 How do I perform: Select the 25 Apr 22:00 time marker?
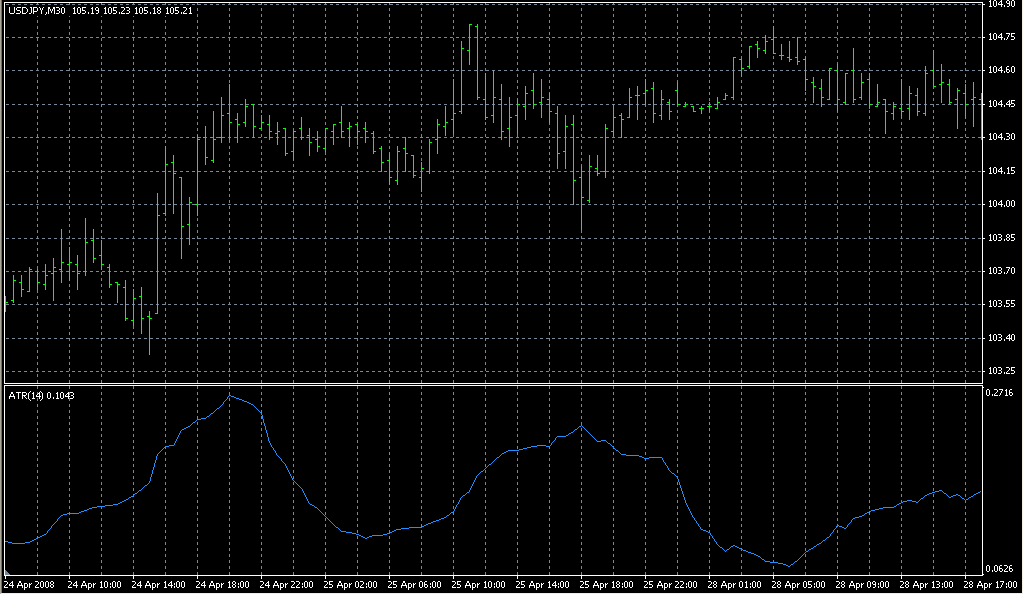[674, 583]
